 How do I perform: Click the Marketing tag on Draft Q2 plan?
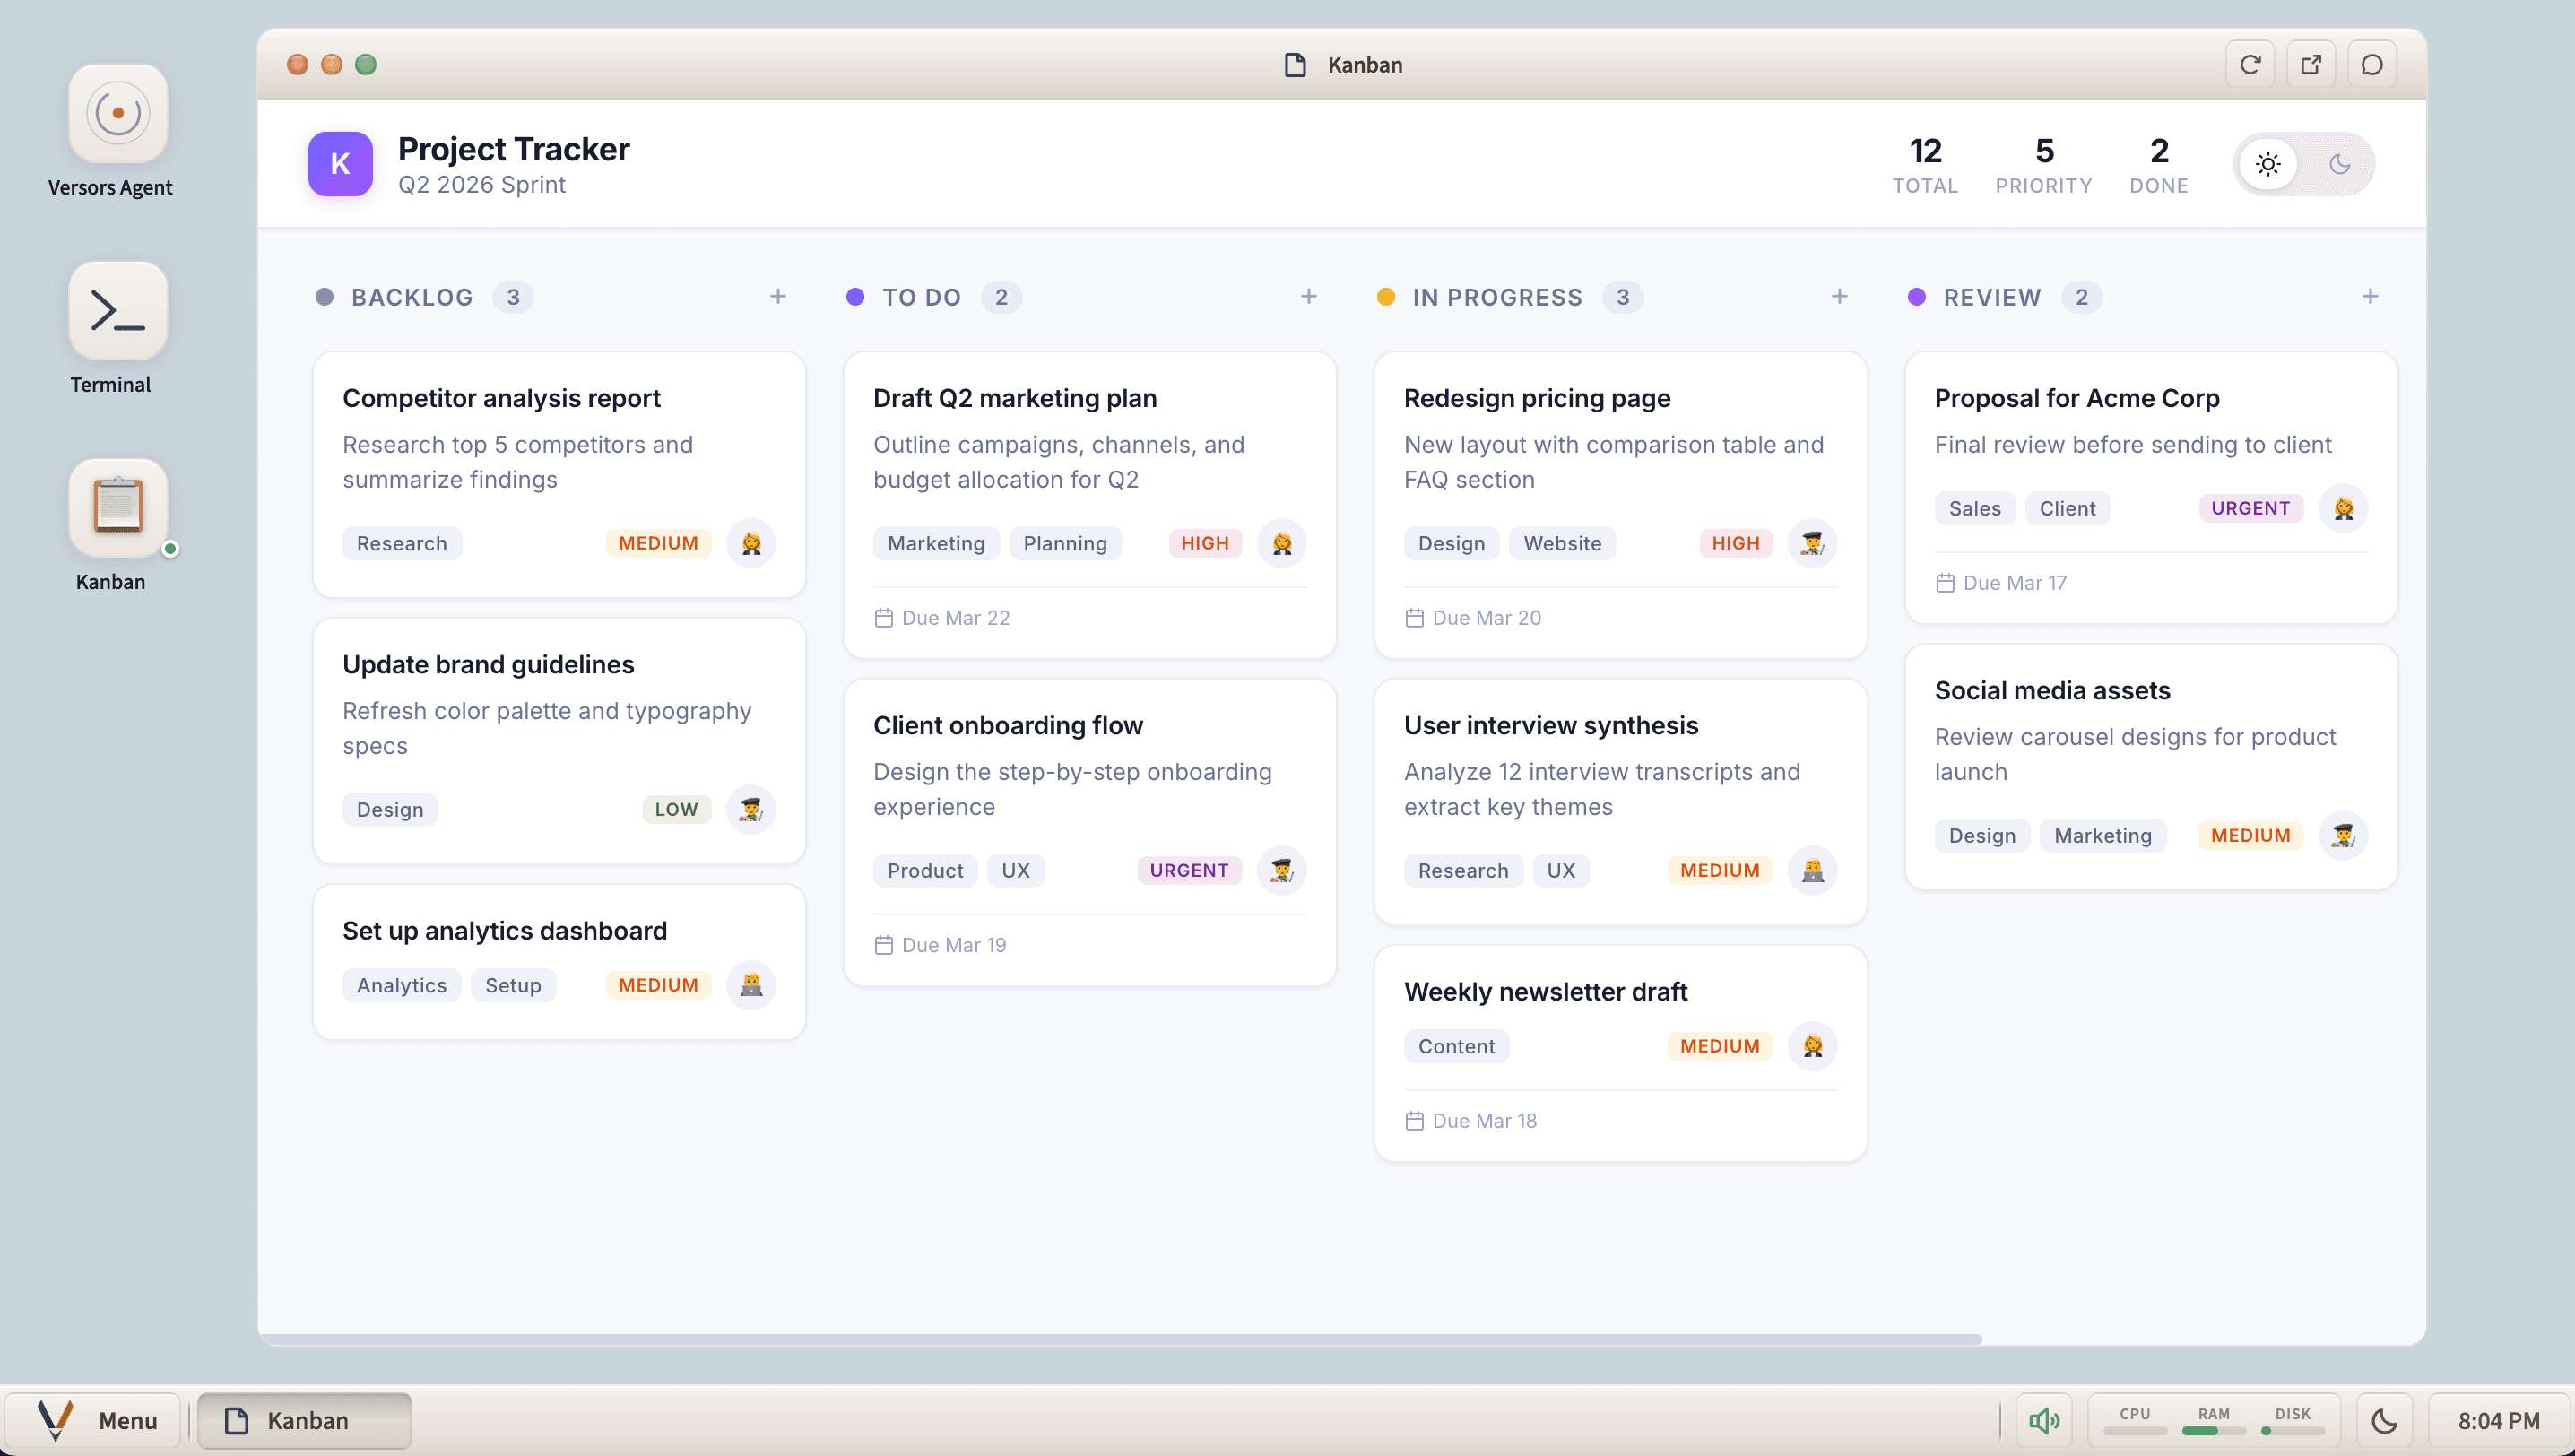pyautogui.click(x=936, y=543)
